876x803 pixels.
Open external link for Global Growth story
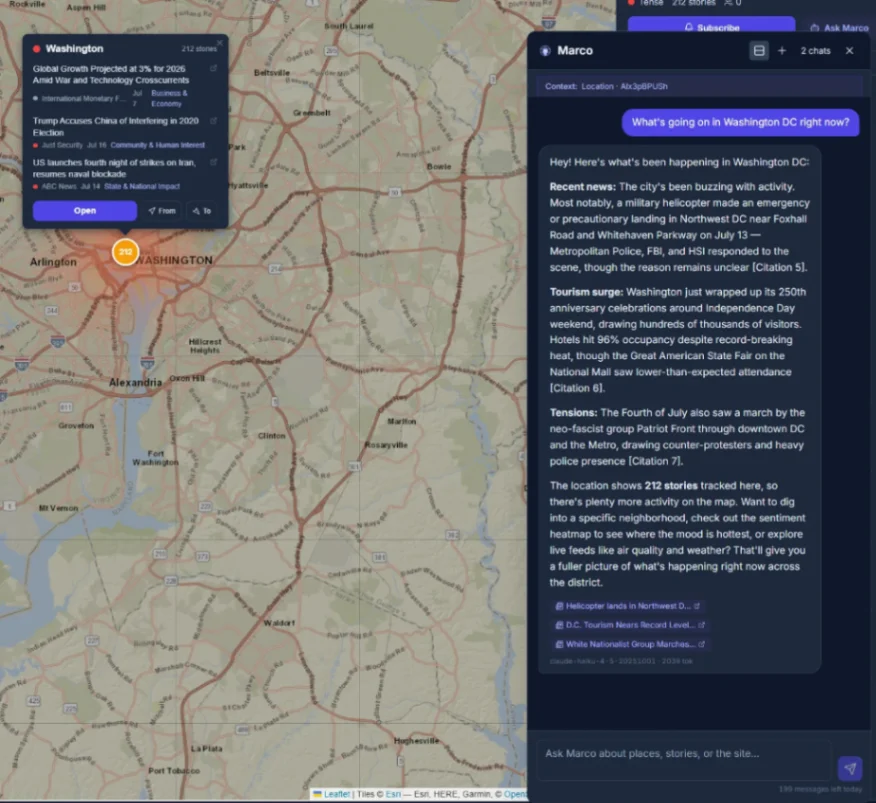click(213, 68)
